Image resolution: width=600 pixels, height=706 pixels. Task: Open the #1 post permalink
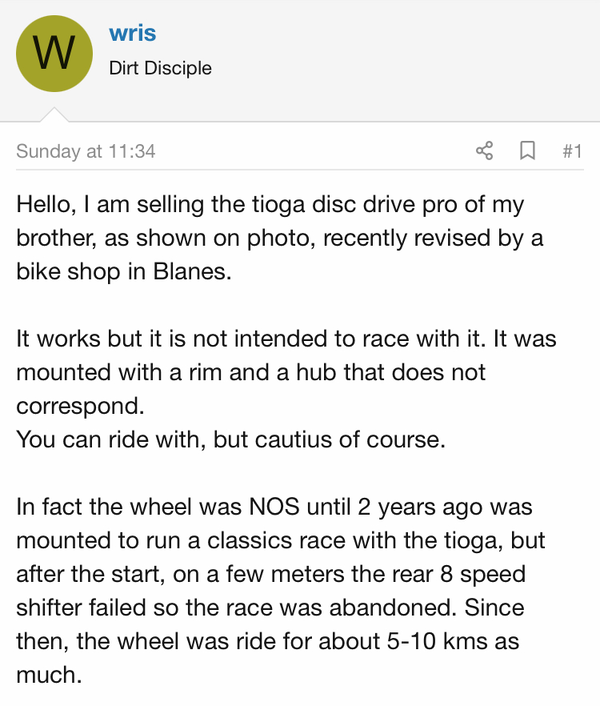(572, 151)
